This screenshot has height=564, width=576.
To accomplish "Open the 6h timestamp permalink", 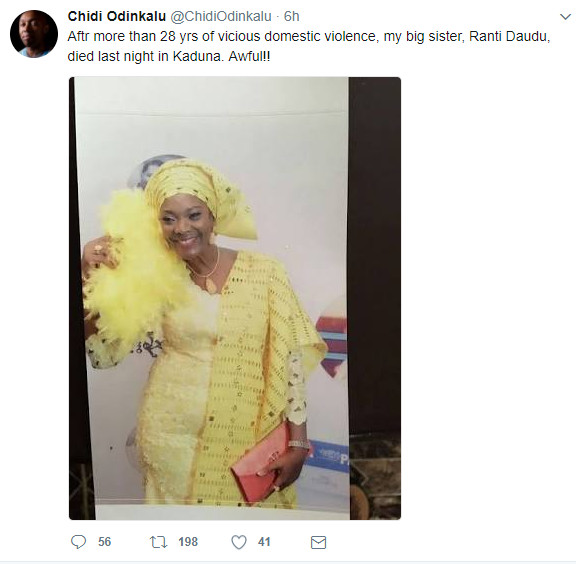I will pos(292,16).
